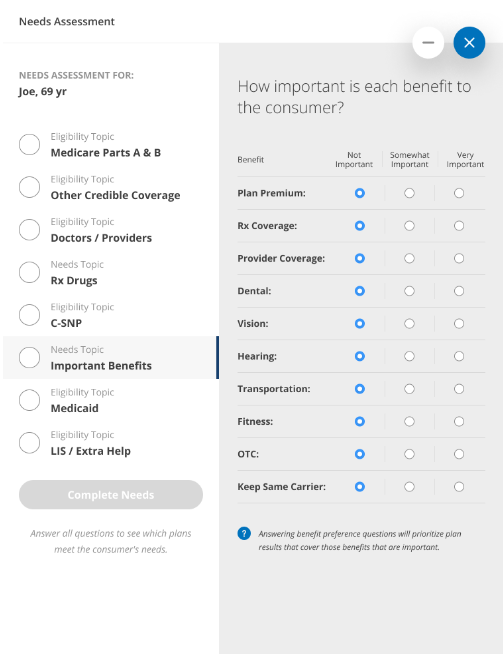Screen dimensions: 503x654
Task: Set Fitness to Somewhat Important
Action: [409, 421]
